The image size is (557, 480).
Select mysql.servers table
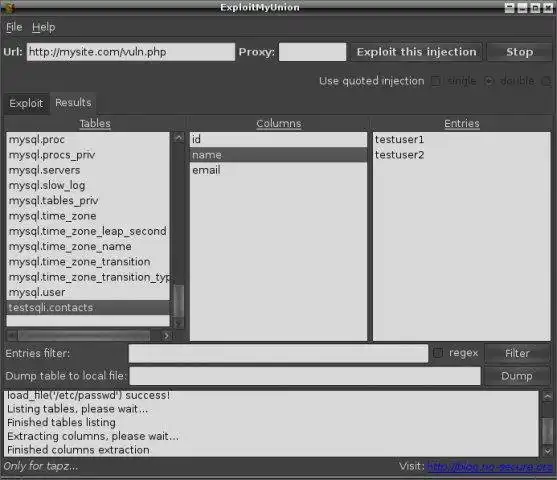point(88,170)
